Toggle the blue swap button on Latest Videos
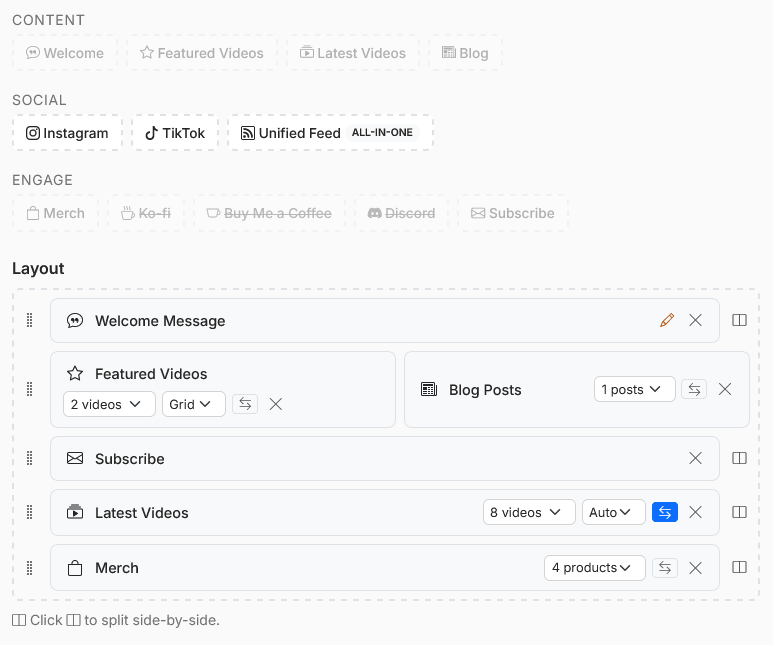773x645 pixels. click(x=665, y=512)
